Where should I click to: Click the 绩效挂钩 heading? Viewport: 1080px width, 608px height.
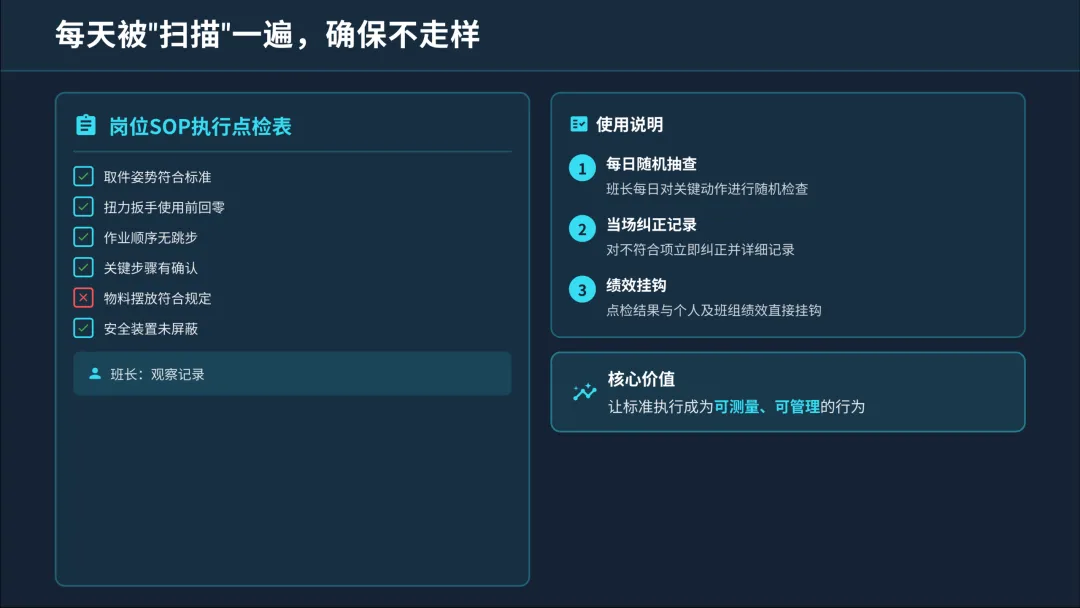636,285
